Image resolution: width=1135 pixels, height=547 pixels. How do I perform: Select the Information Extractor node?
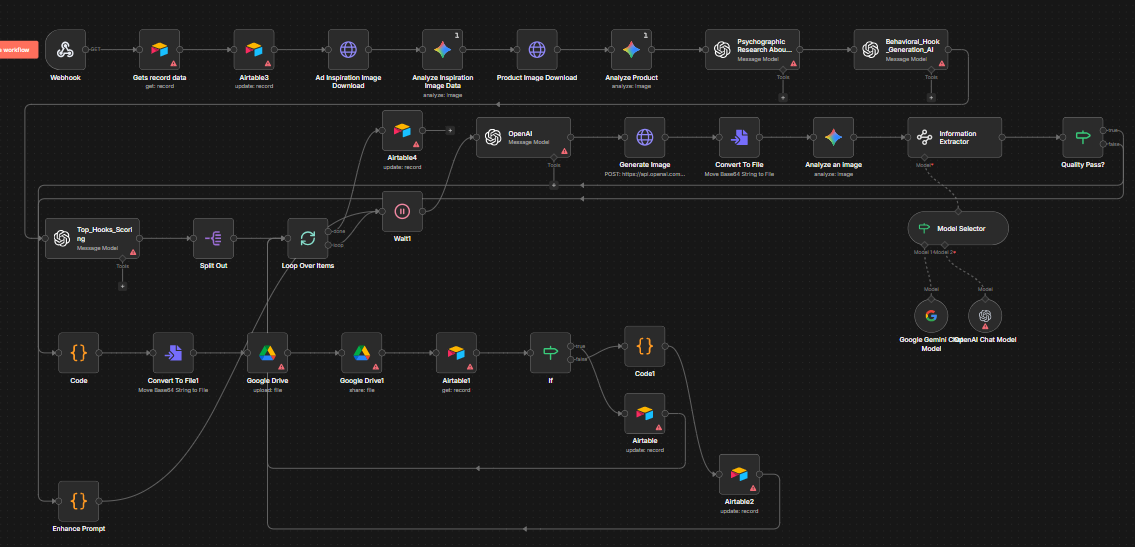tap(955, 137)
